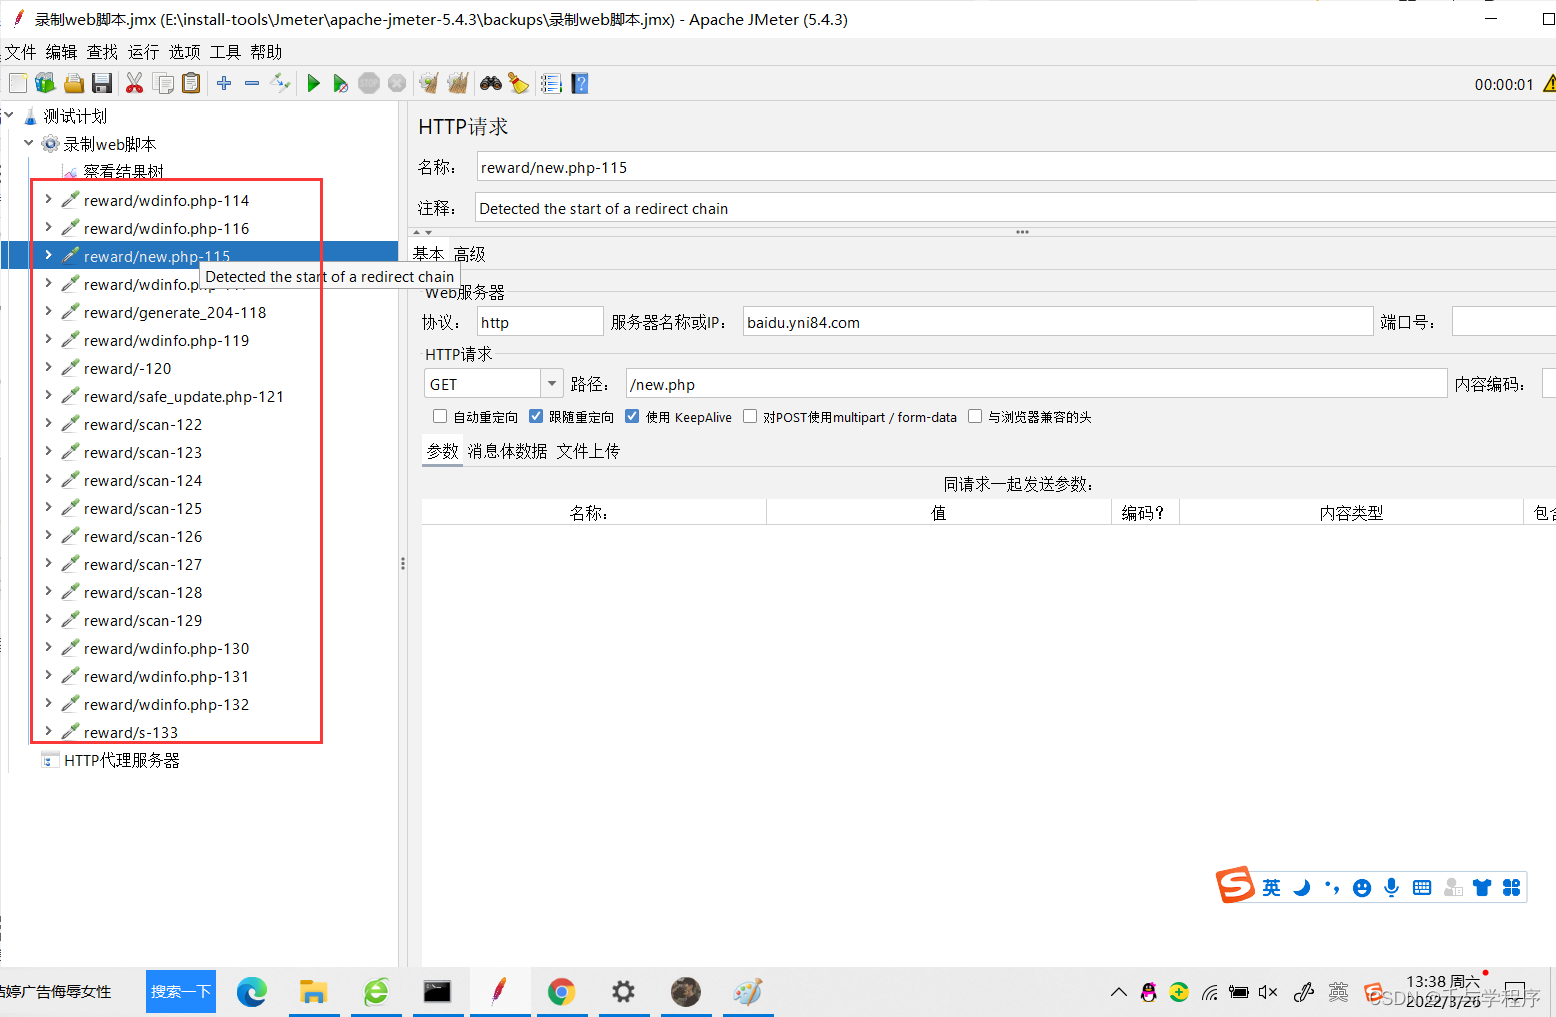The height and width of the screenshot is (1017, 1556).
Task: Check 对POST使用multipart / form-data option
Action: pyautogui.click(x=750, y=416)
